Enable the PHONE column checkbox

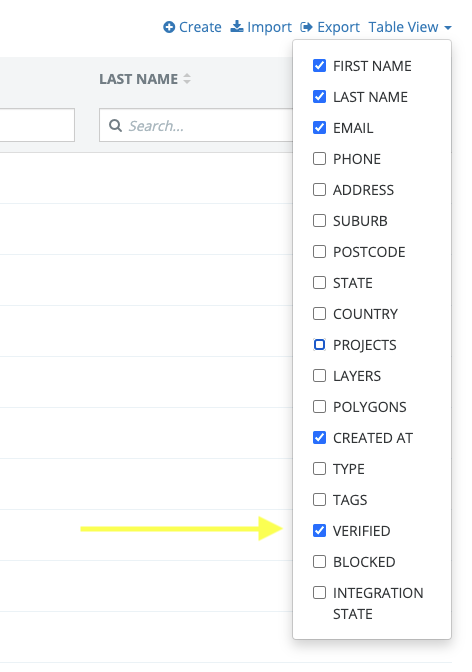click(x=319, y=159)
